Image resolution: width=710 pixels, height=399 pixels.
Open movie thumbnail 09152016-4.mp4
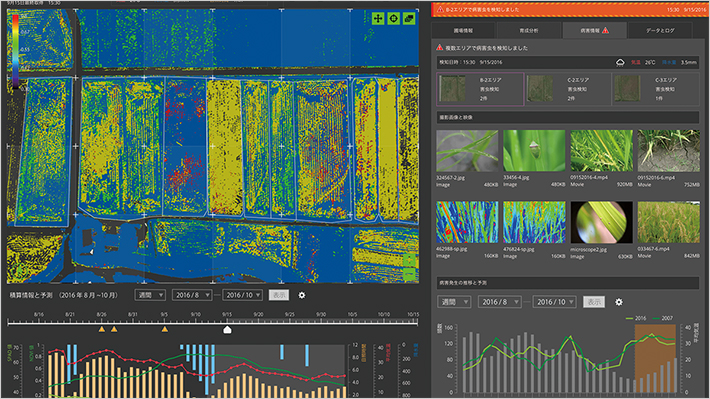pyautogui.click(x=601, y=151)
